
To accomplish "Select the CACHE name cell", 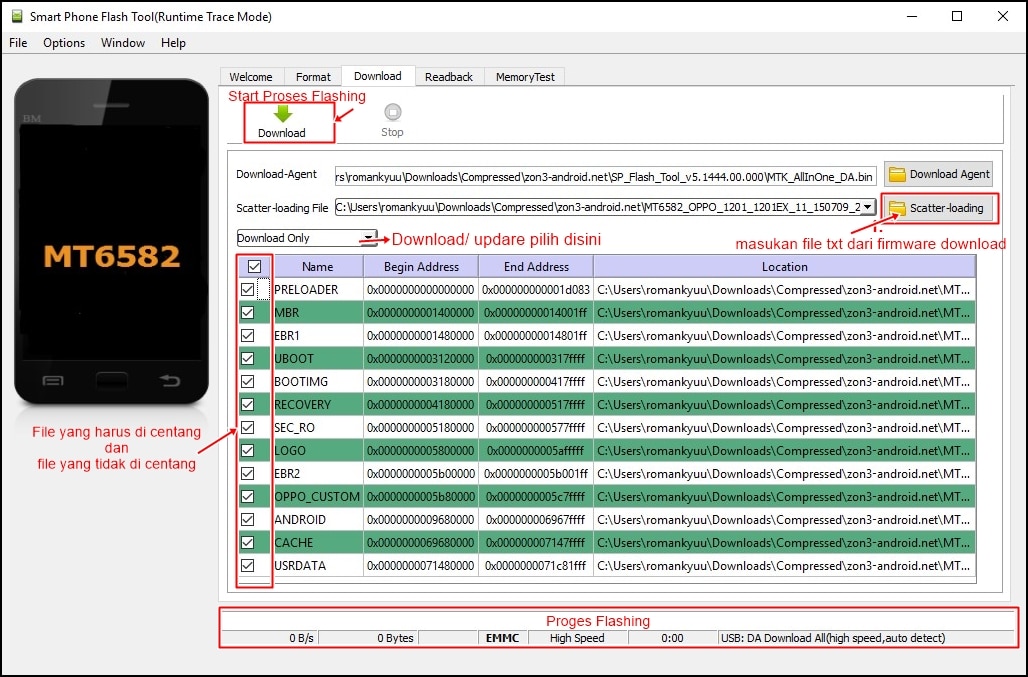I will pos(318,543).
